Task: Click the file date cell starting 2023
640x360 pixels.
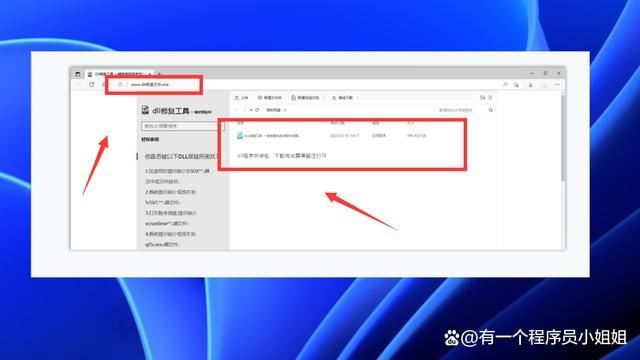Action: [x=344, y=136]
